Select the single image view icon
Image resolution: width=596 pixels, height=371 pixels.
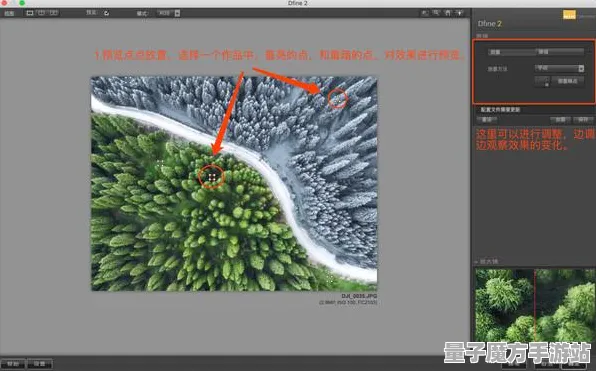pos(30,13)
